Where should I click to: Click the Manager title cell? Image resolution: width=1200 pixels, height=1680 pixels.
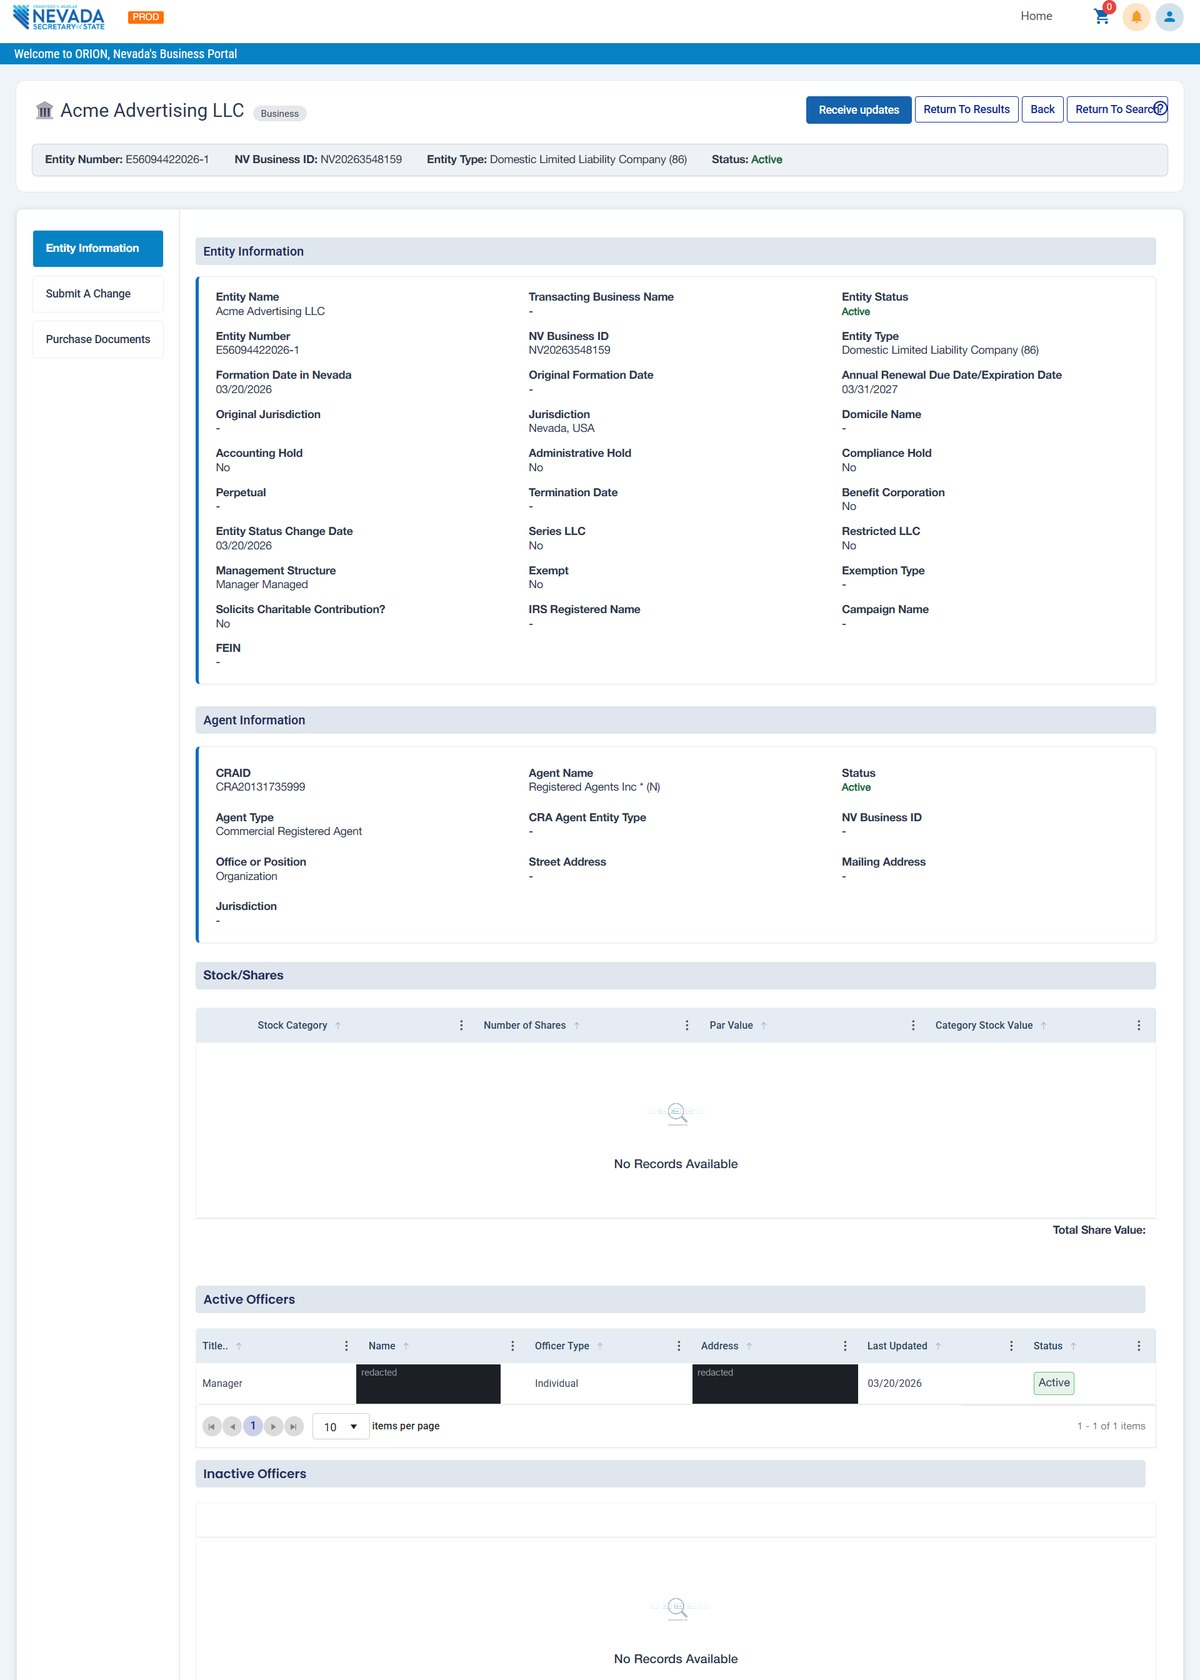[x=222, y=1384]
